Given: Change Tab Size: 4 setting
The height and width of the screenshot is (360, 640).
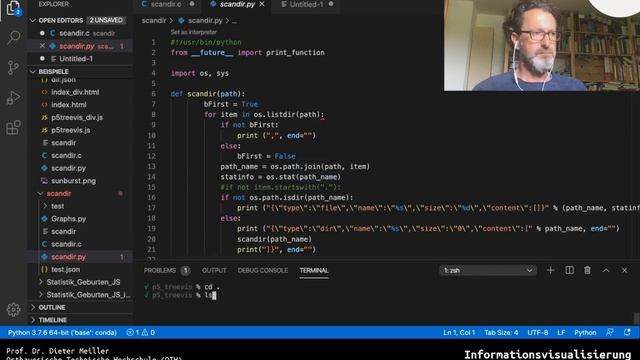Looking at the screenshot, I should click(x=501, y=332).
